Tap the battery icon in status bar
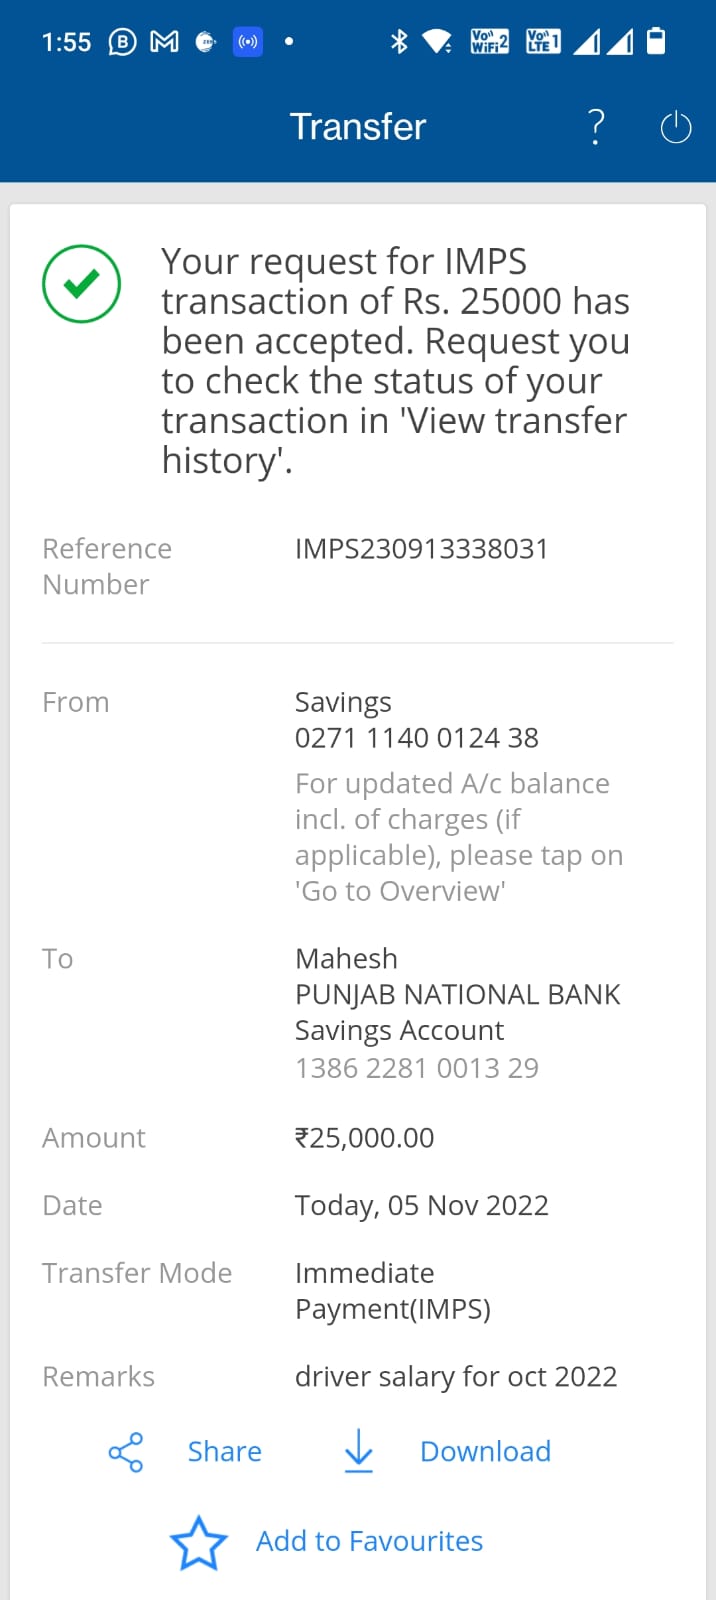 656,41
